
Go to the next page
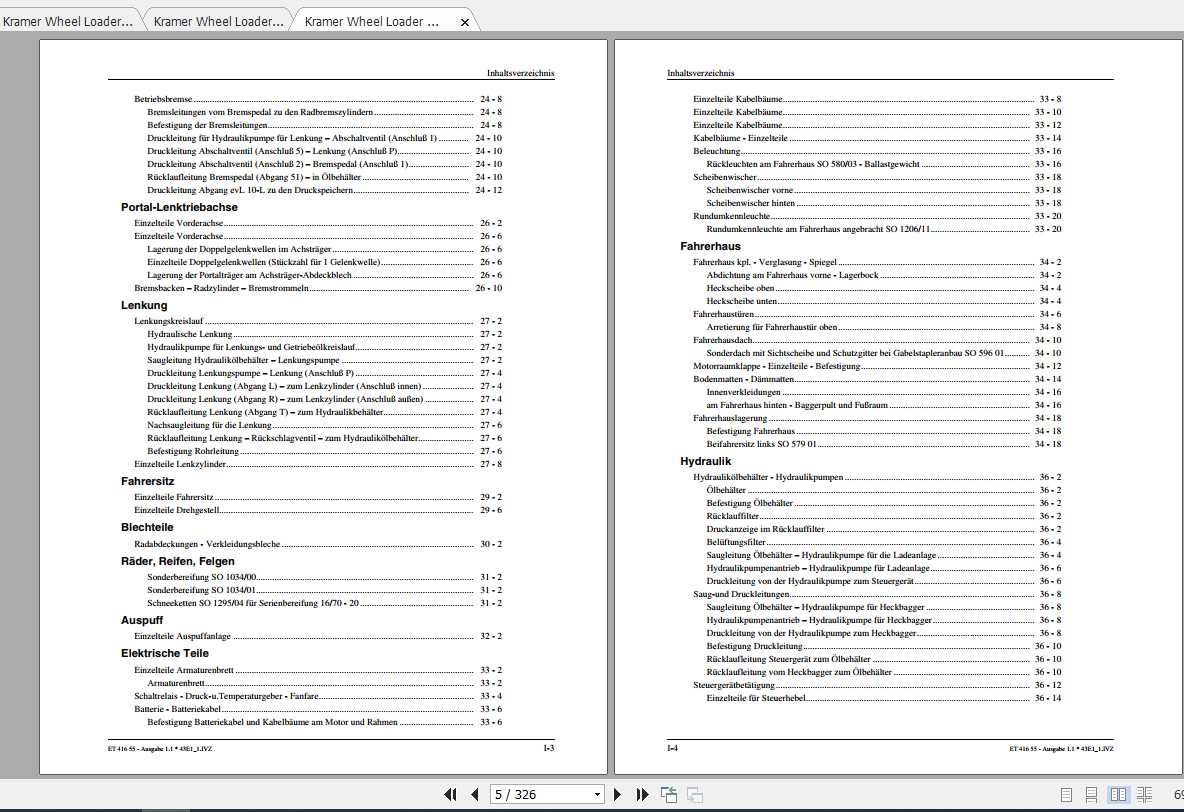(617, 794)
